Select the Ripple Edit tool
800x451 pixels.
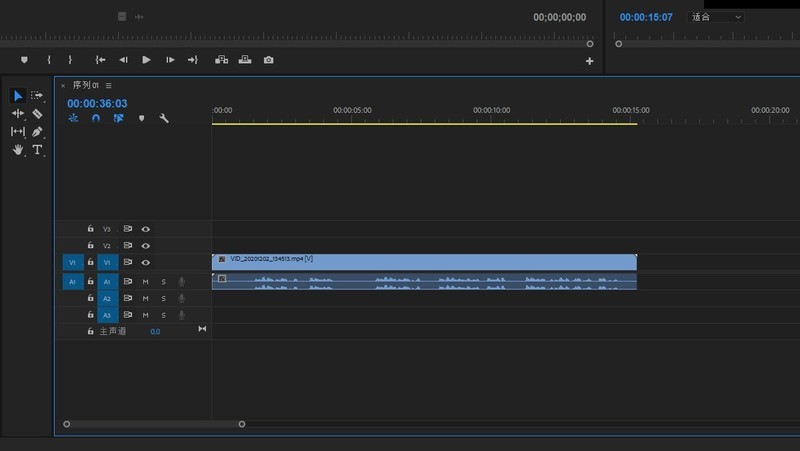[18, 114]
